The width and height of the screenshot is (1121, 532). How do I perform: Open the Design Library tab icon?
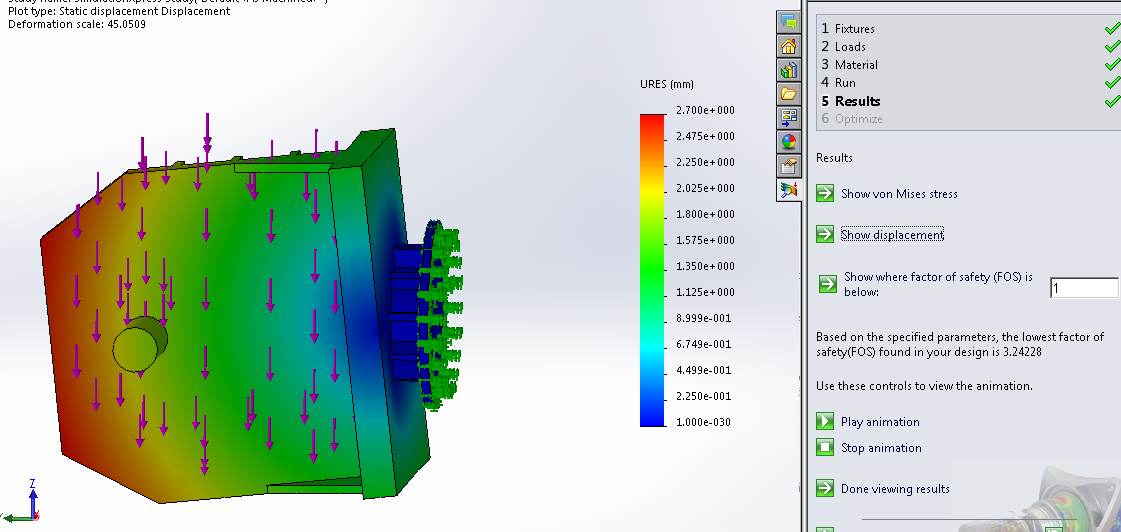[789, 70]
